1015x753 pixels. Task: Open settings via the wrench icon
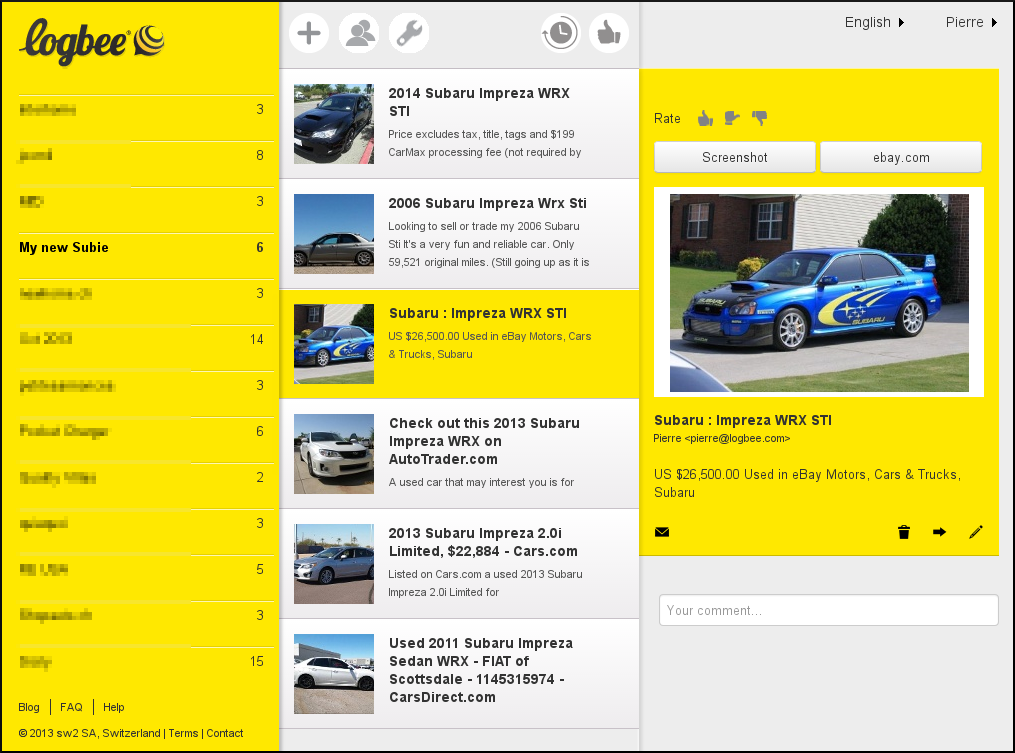coord(409,32)
